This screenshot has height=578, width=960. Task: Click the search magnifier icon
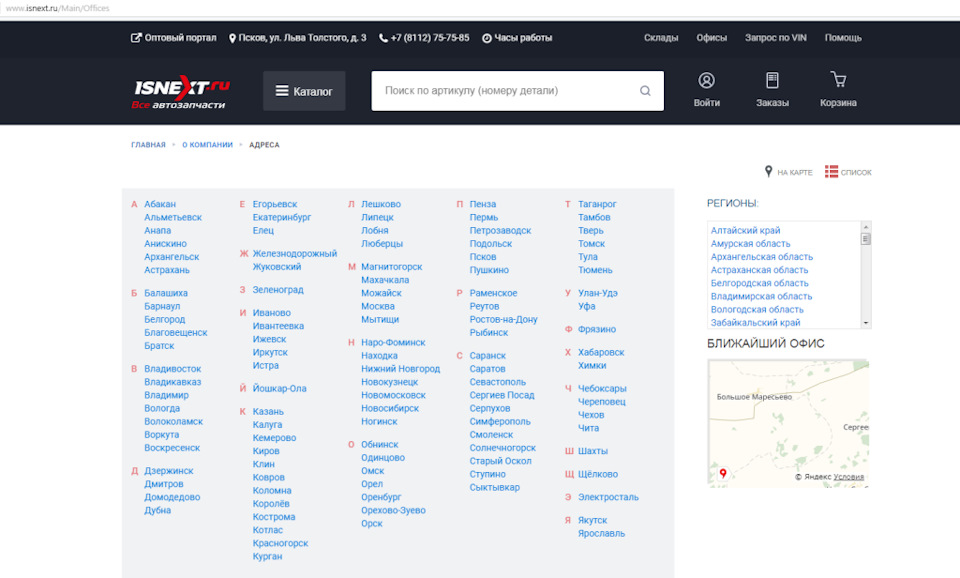645,91
